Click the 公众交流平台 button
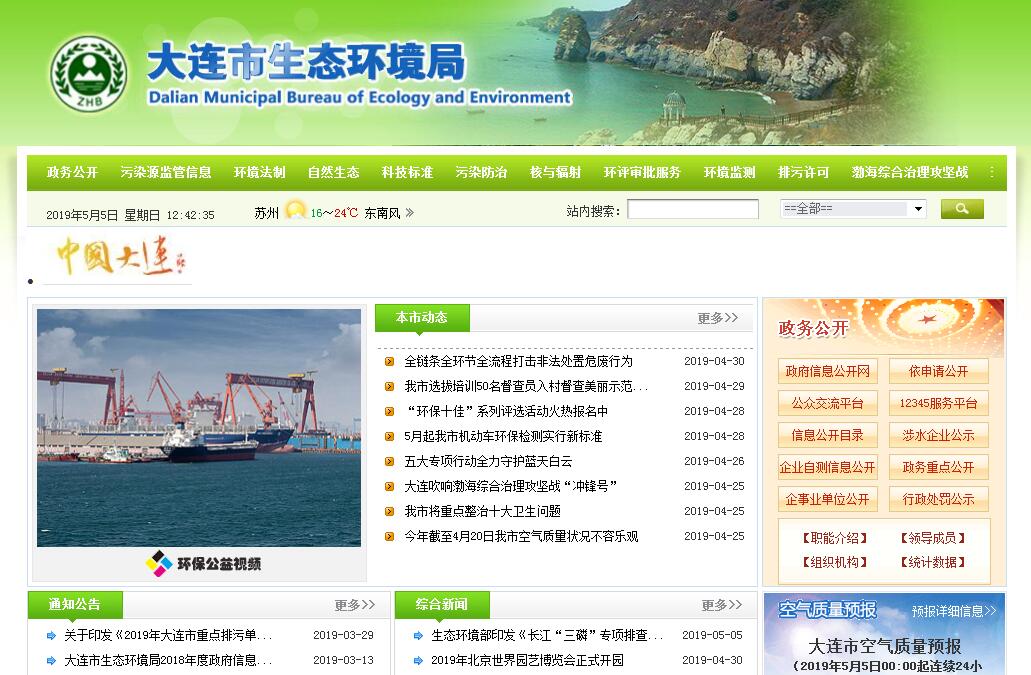 (x=828, y=403)
